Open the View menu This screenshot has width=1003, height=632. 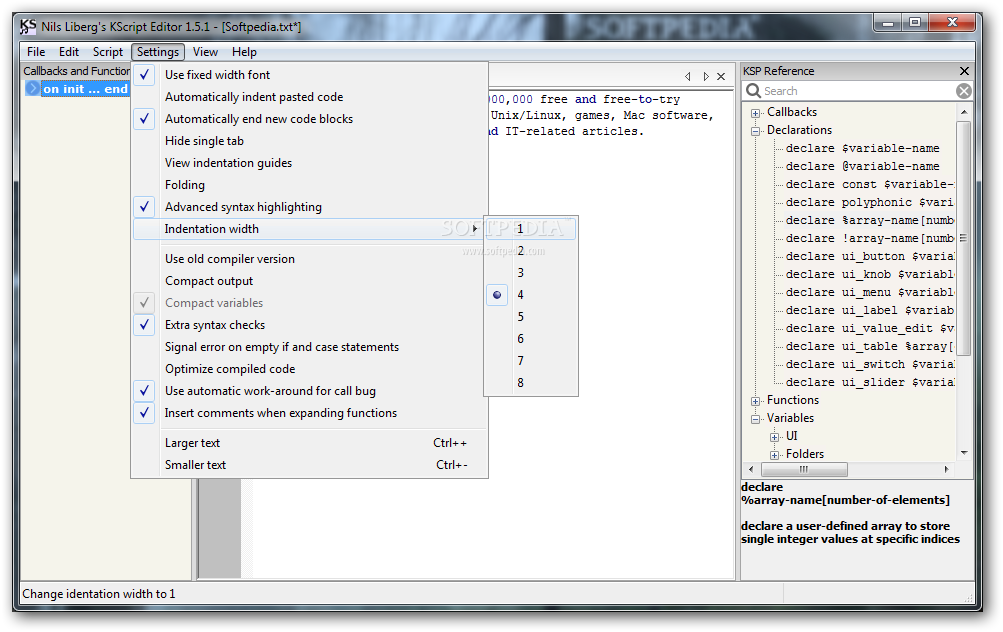205,52
